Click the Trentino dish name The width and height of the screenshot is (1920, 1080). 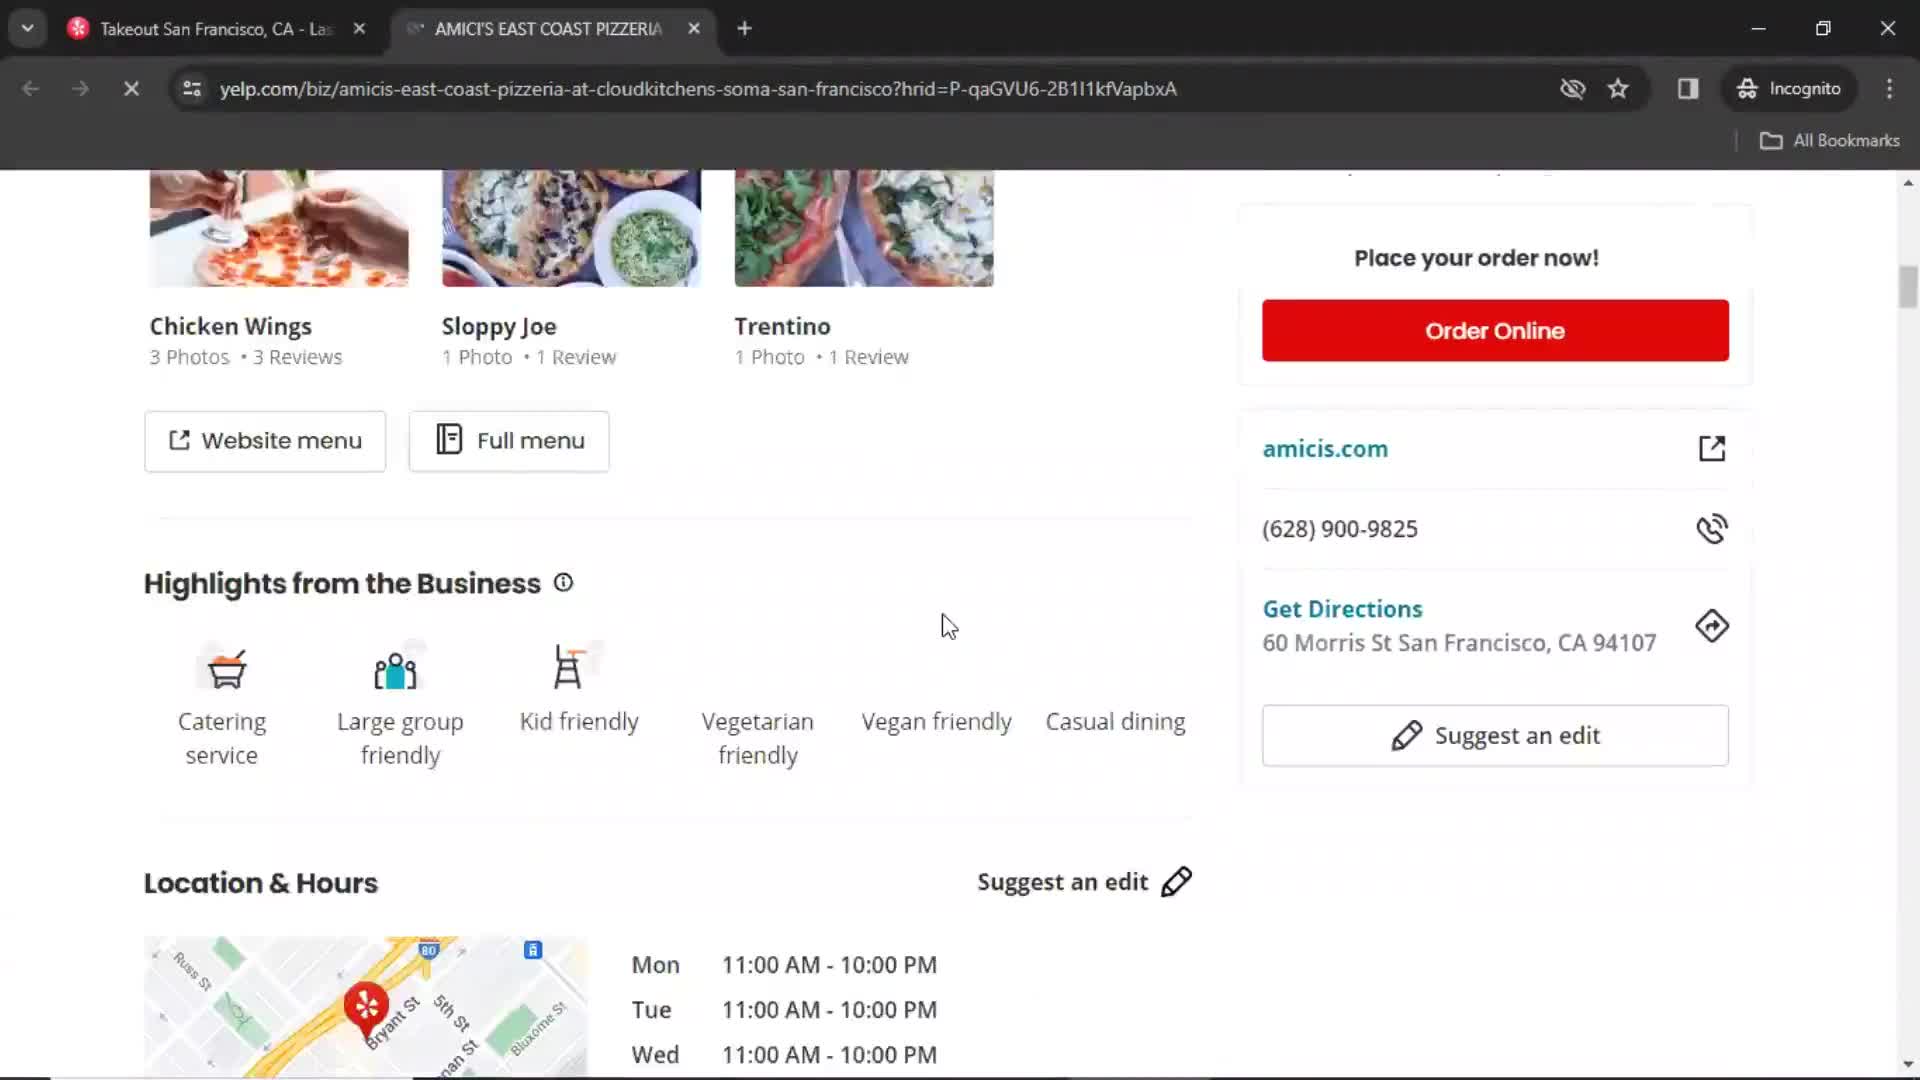[x=782, y=326]
